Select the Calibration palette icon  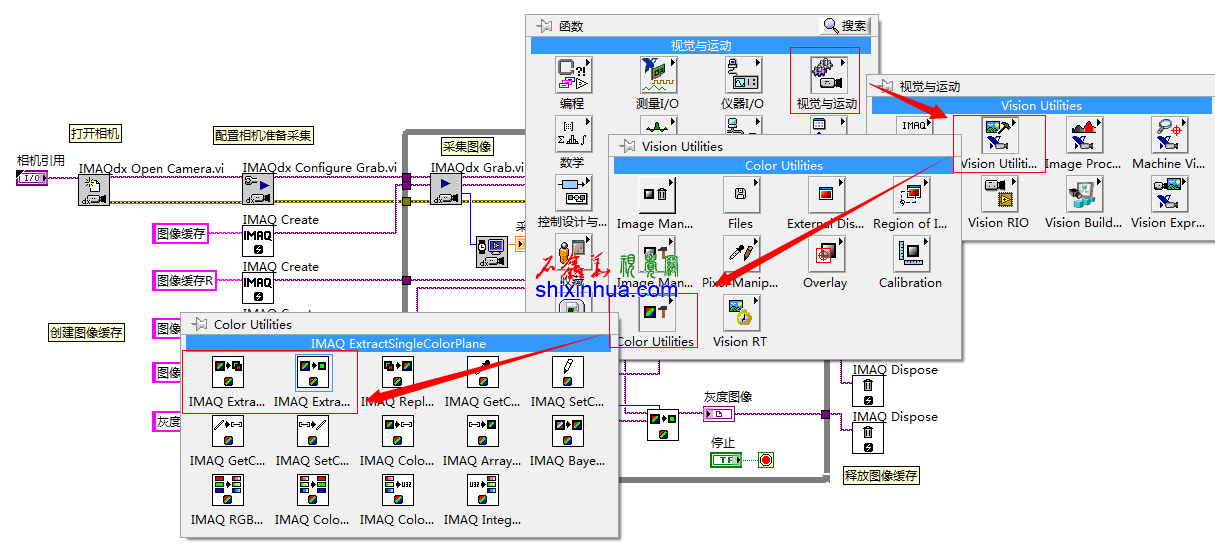point(910,254)
